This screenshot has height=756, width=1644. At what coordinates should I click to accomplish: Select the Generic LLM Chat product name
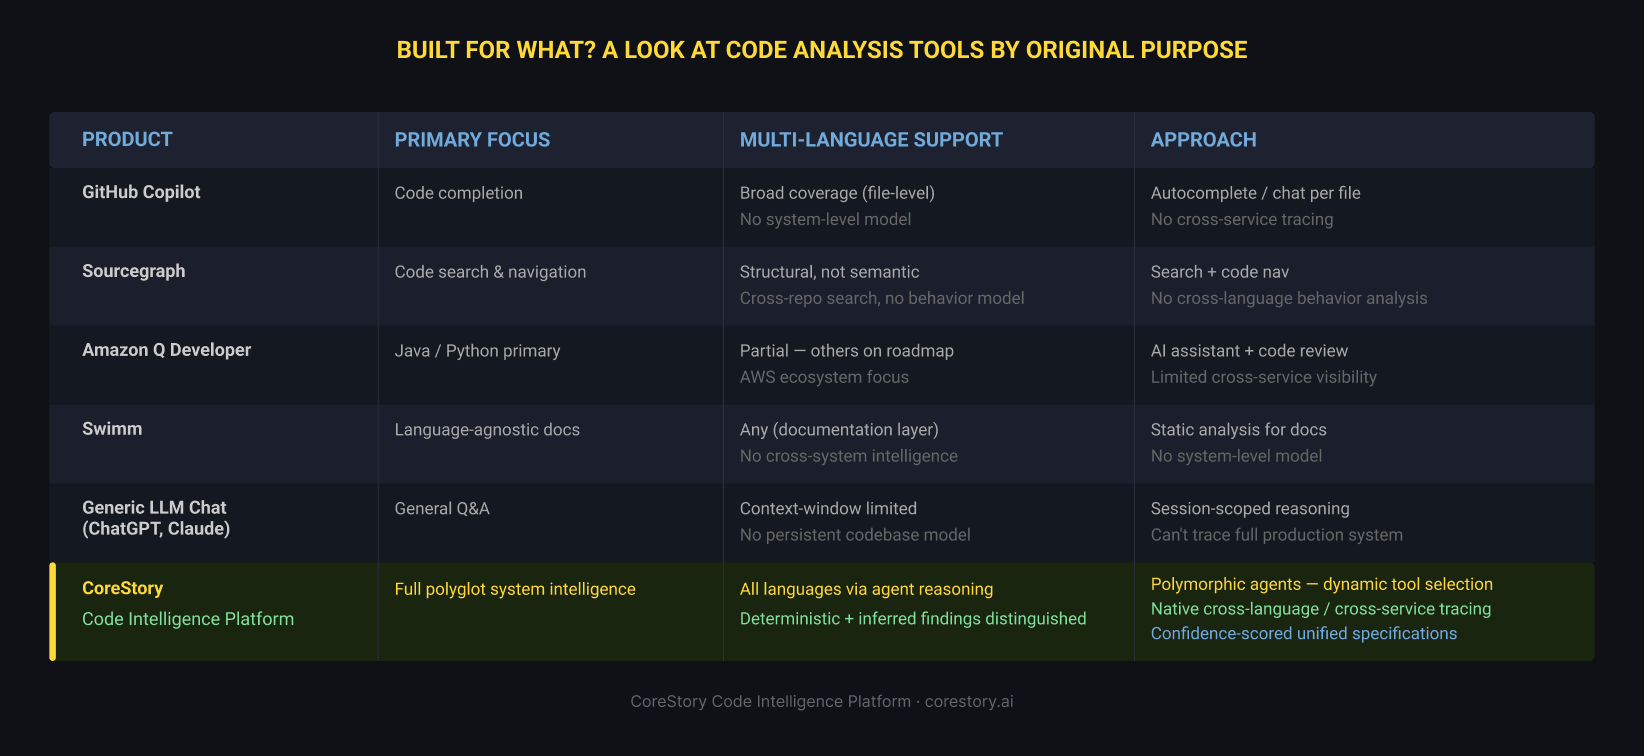coord(156,518)
